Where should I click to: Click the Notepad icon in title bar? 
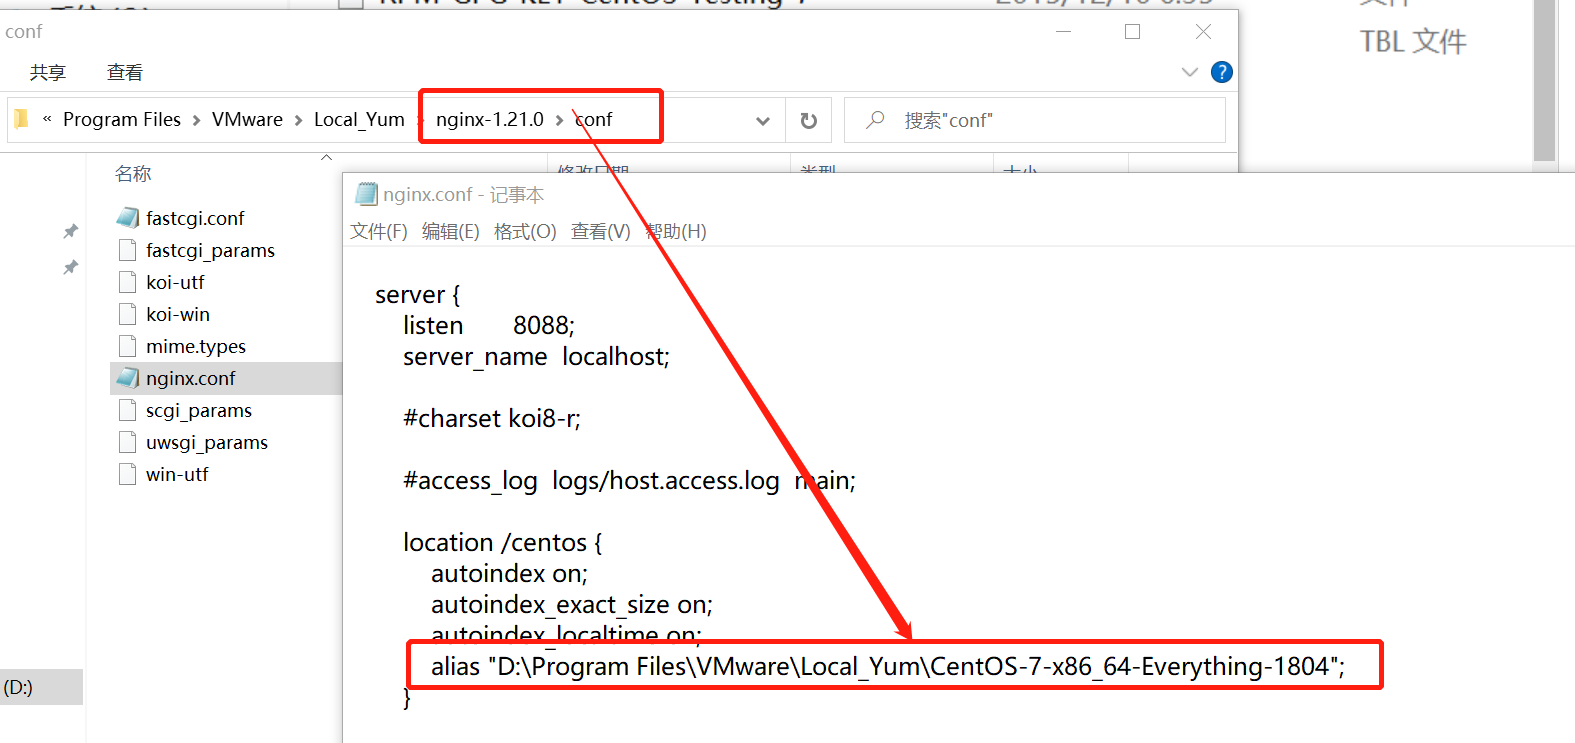pos(367,193)
